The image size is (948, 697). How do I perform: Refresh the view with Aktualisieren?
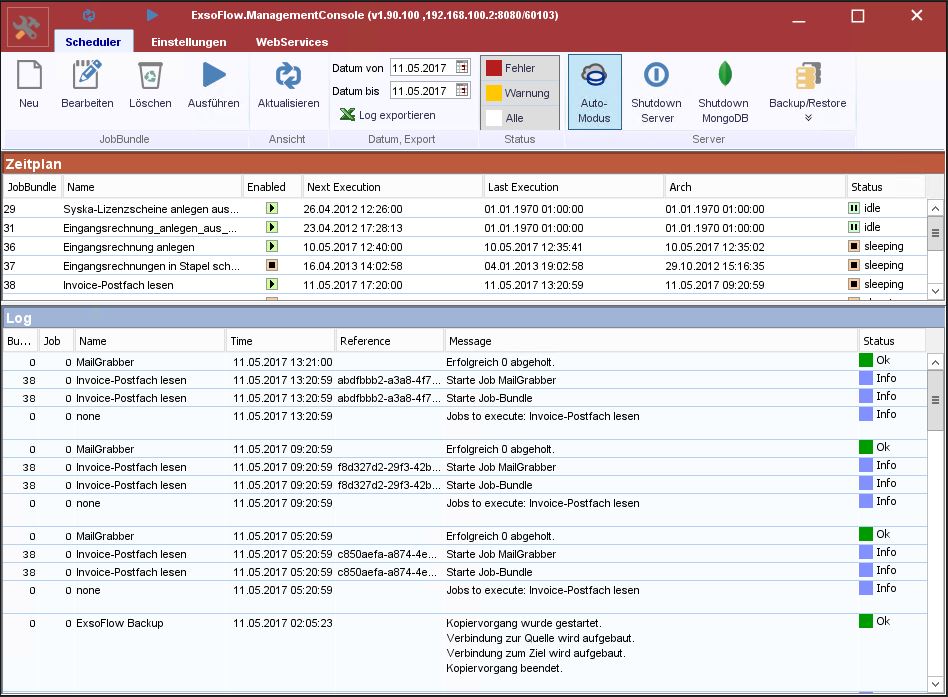288,77
